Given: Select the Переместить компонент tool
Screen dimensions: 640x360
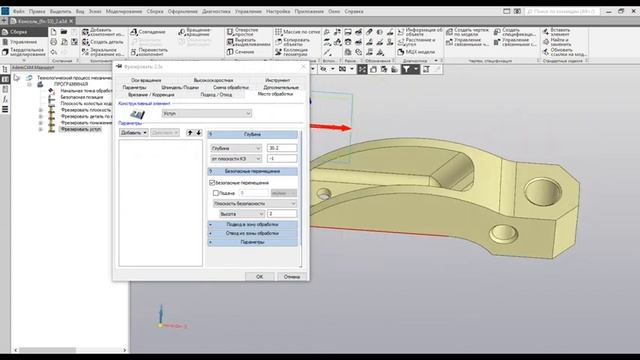Looking at the screenshot, I should coord(149,52).
